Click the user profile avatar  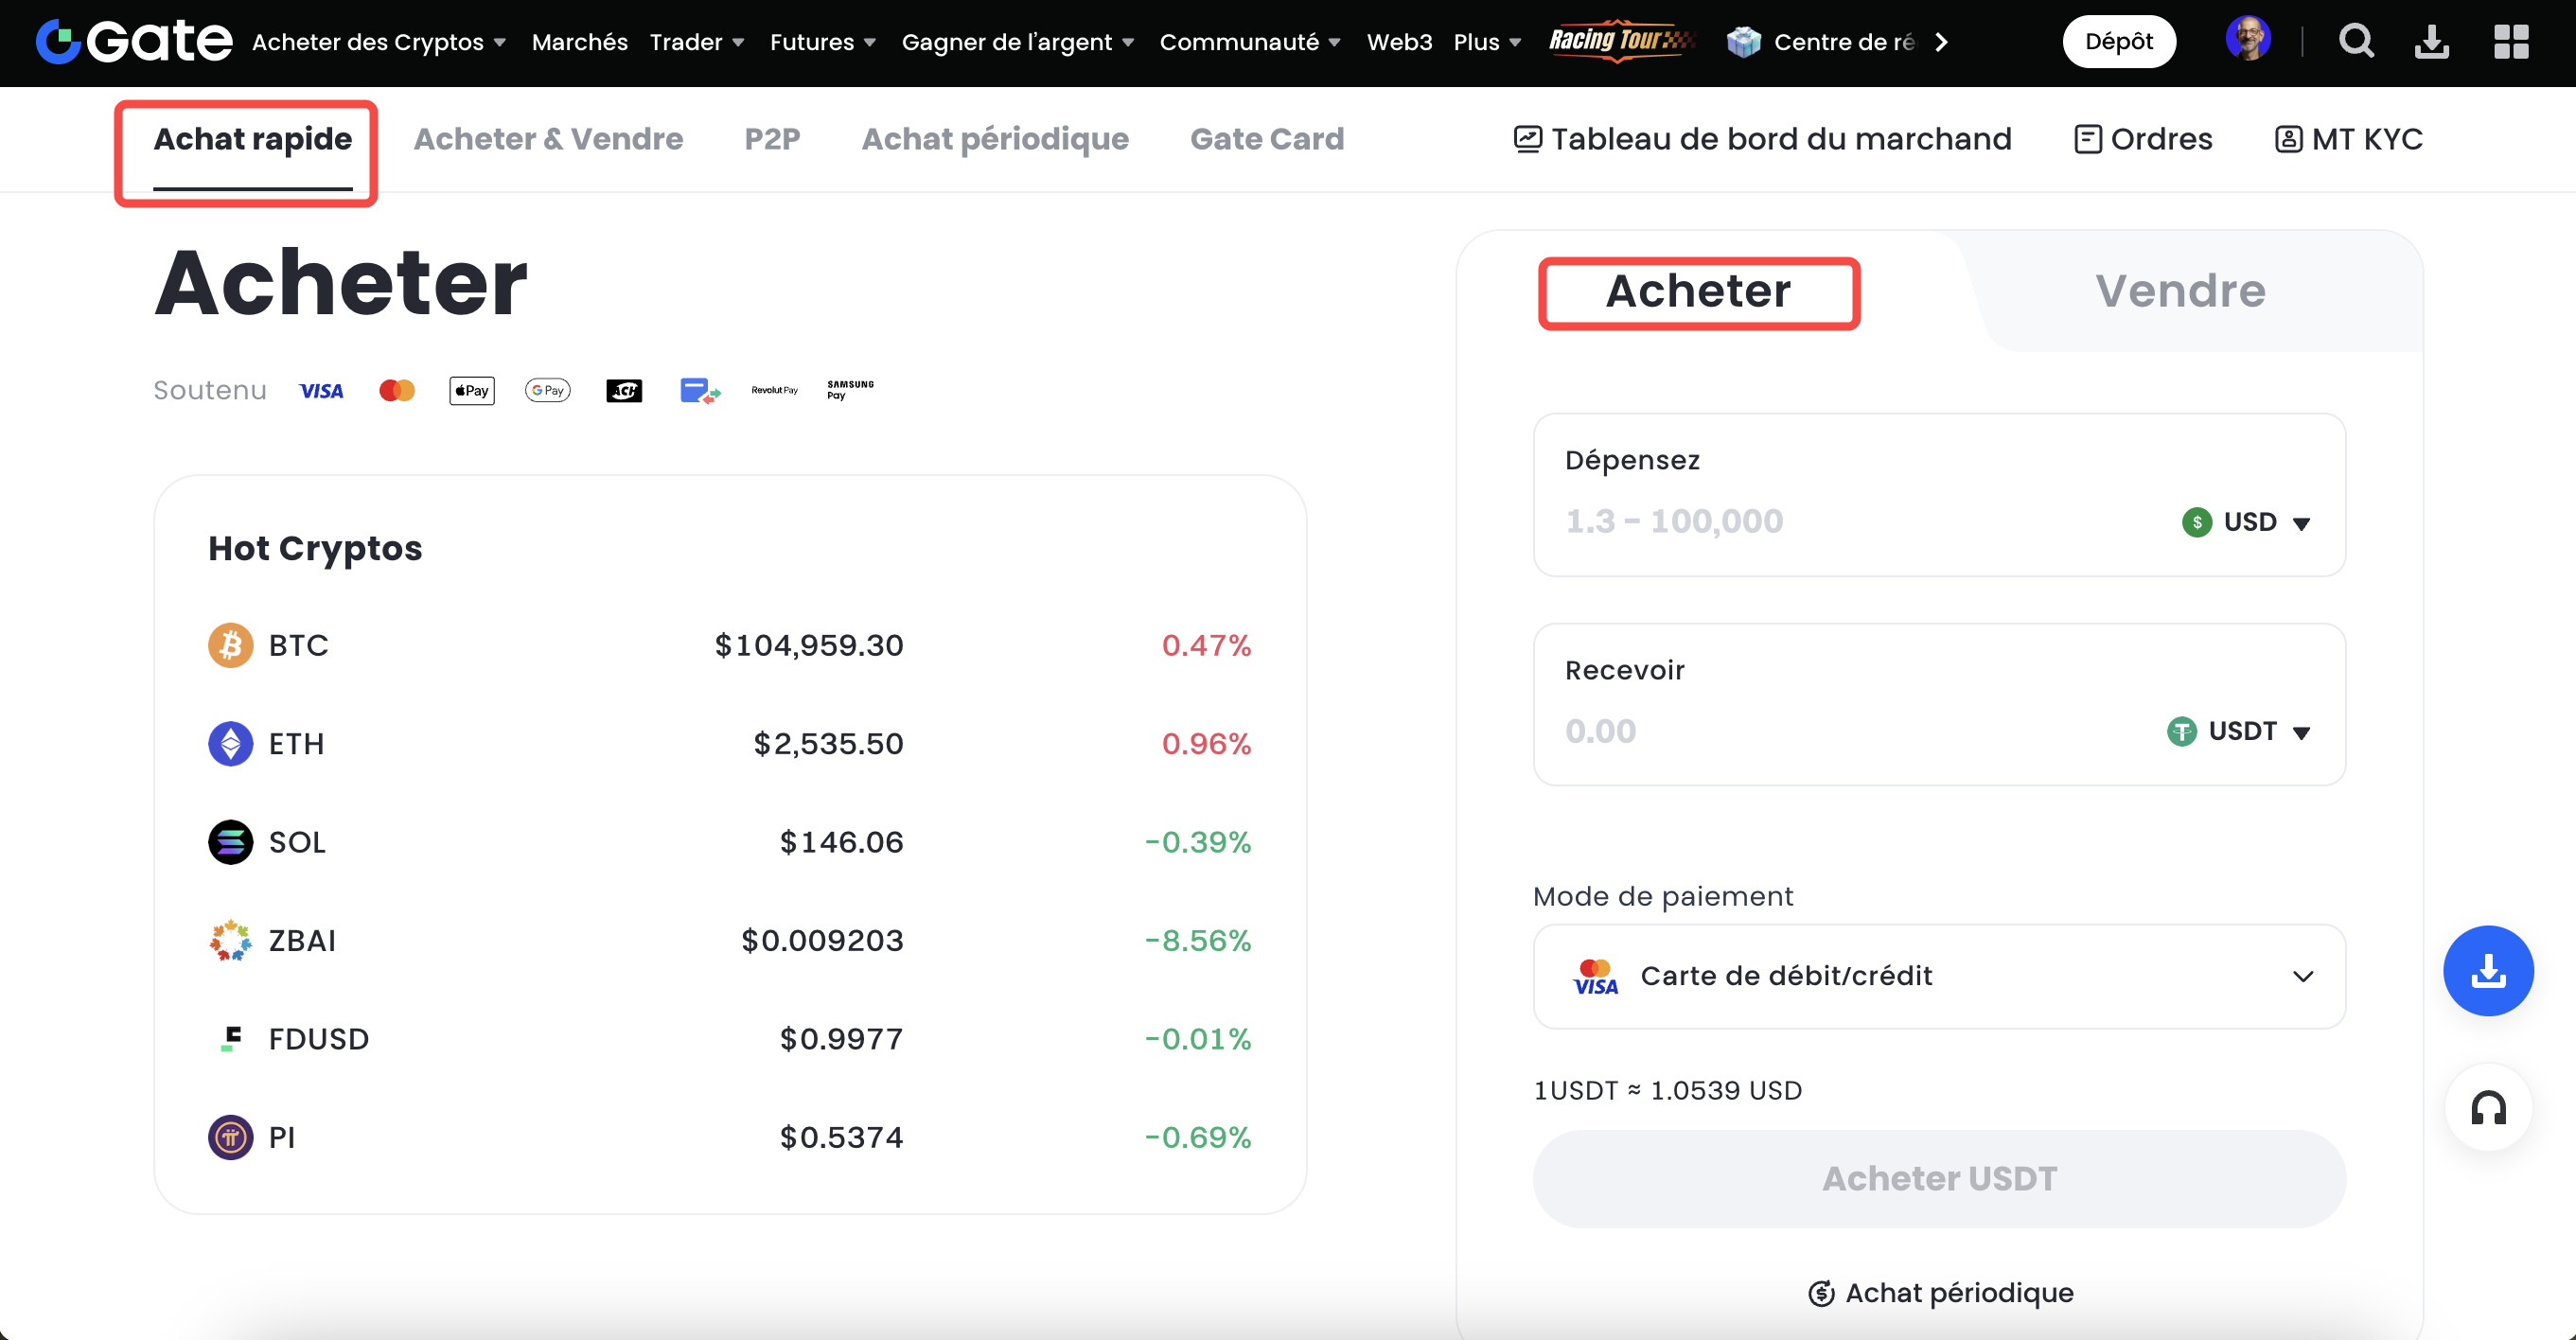tap(2247, 40)
